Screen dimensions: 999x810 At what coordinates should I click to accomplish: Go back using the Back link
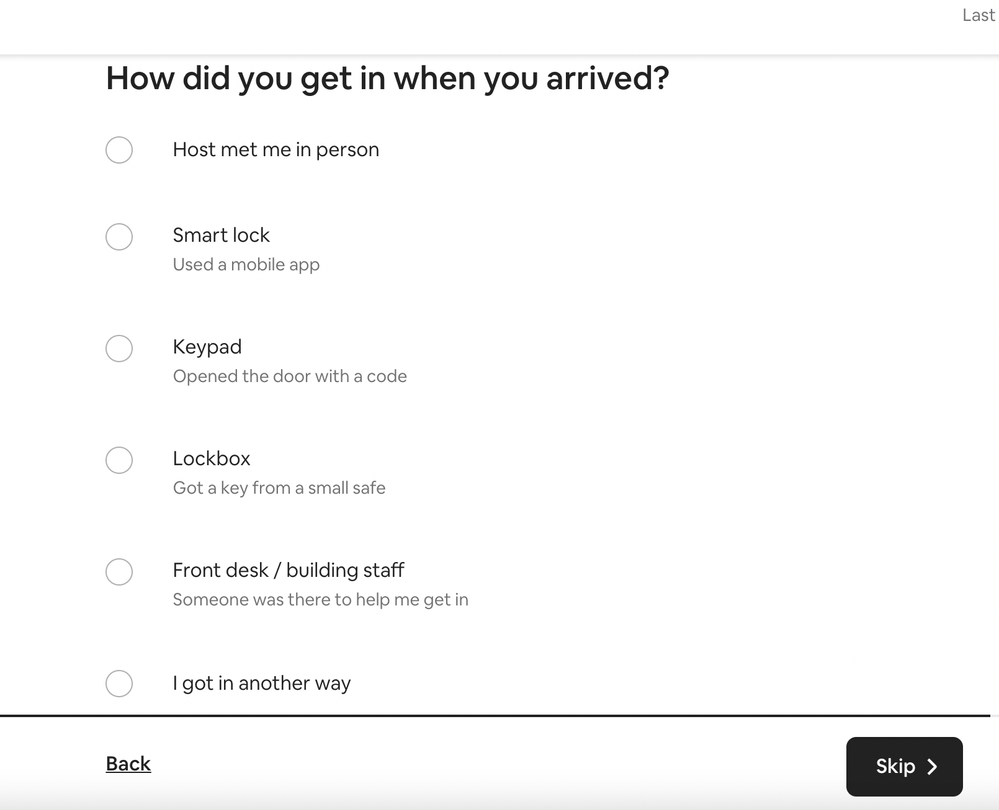128,764
